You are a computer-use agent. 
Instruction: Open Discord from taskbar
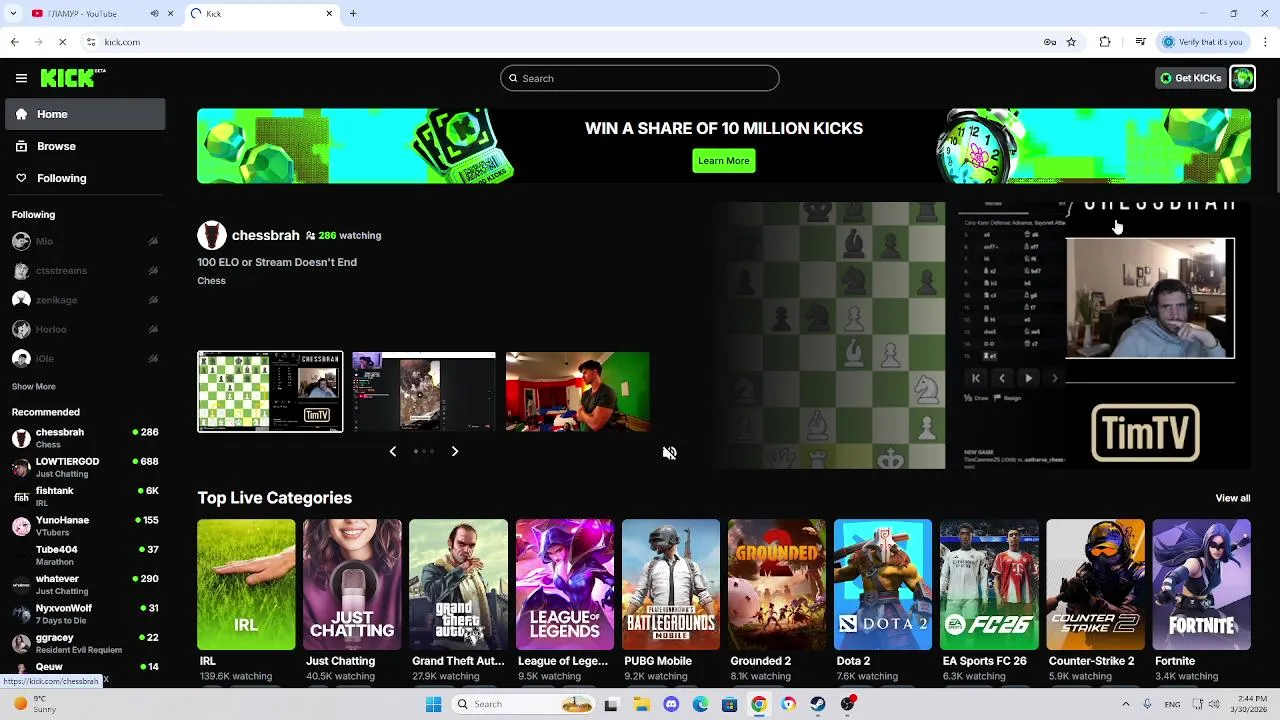671,704
